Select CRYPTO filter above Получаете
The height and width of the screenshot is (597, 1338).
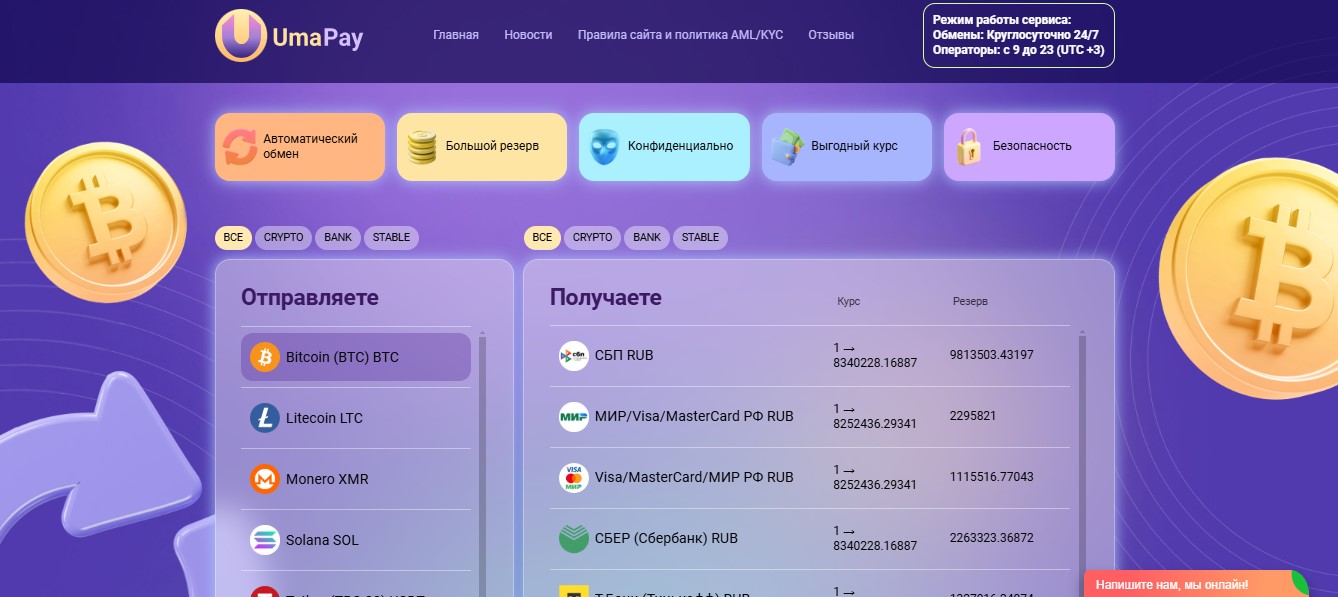pos(593,238)
